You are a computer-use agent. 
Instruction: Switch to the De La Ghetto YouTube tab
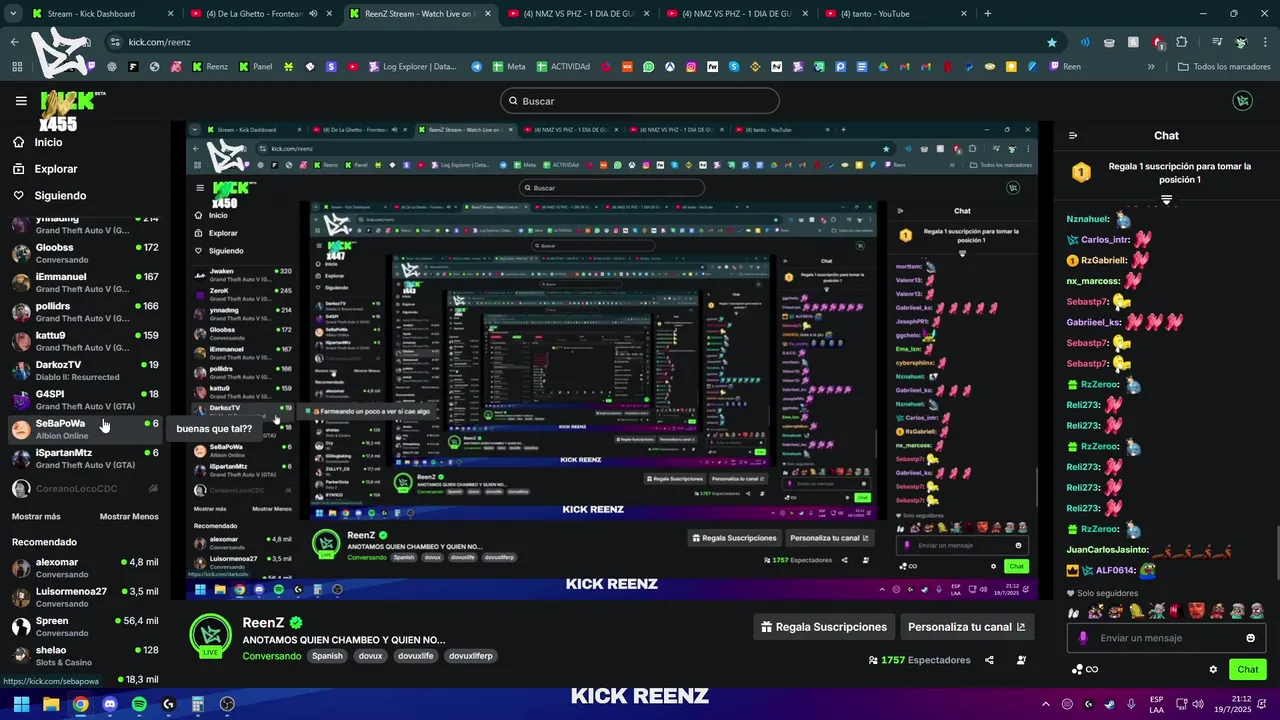(x=263, y=14)
